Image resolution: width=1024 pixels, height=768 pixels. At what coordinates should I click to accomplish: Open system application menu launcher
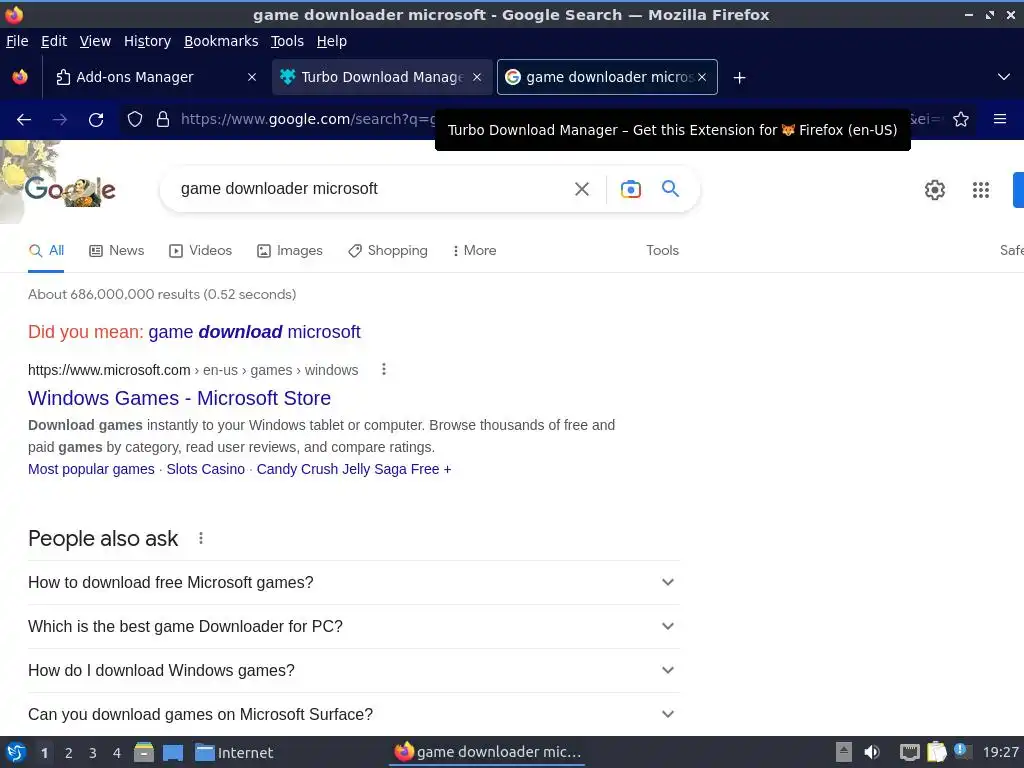[x=16, y=752]
